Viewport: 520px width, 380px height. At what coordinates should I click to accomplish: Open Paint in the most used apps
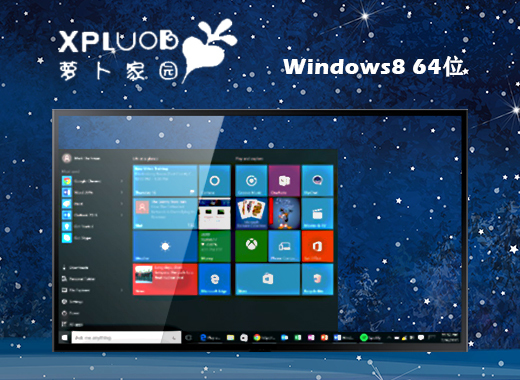tap(73, 204)
